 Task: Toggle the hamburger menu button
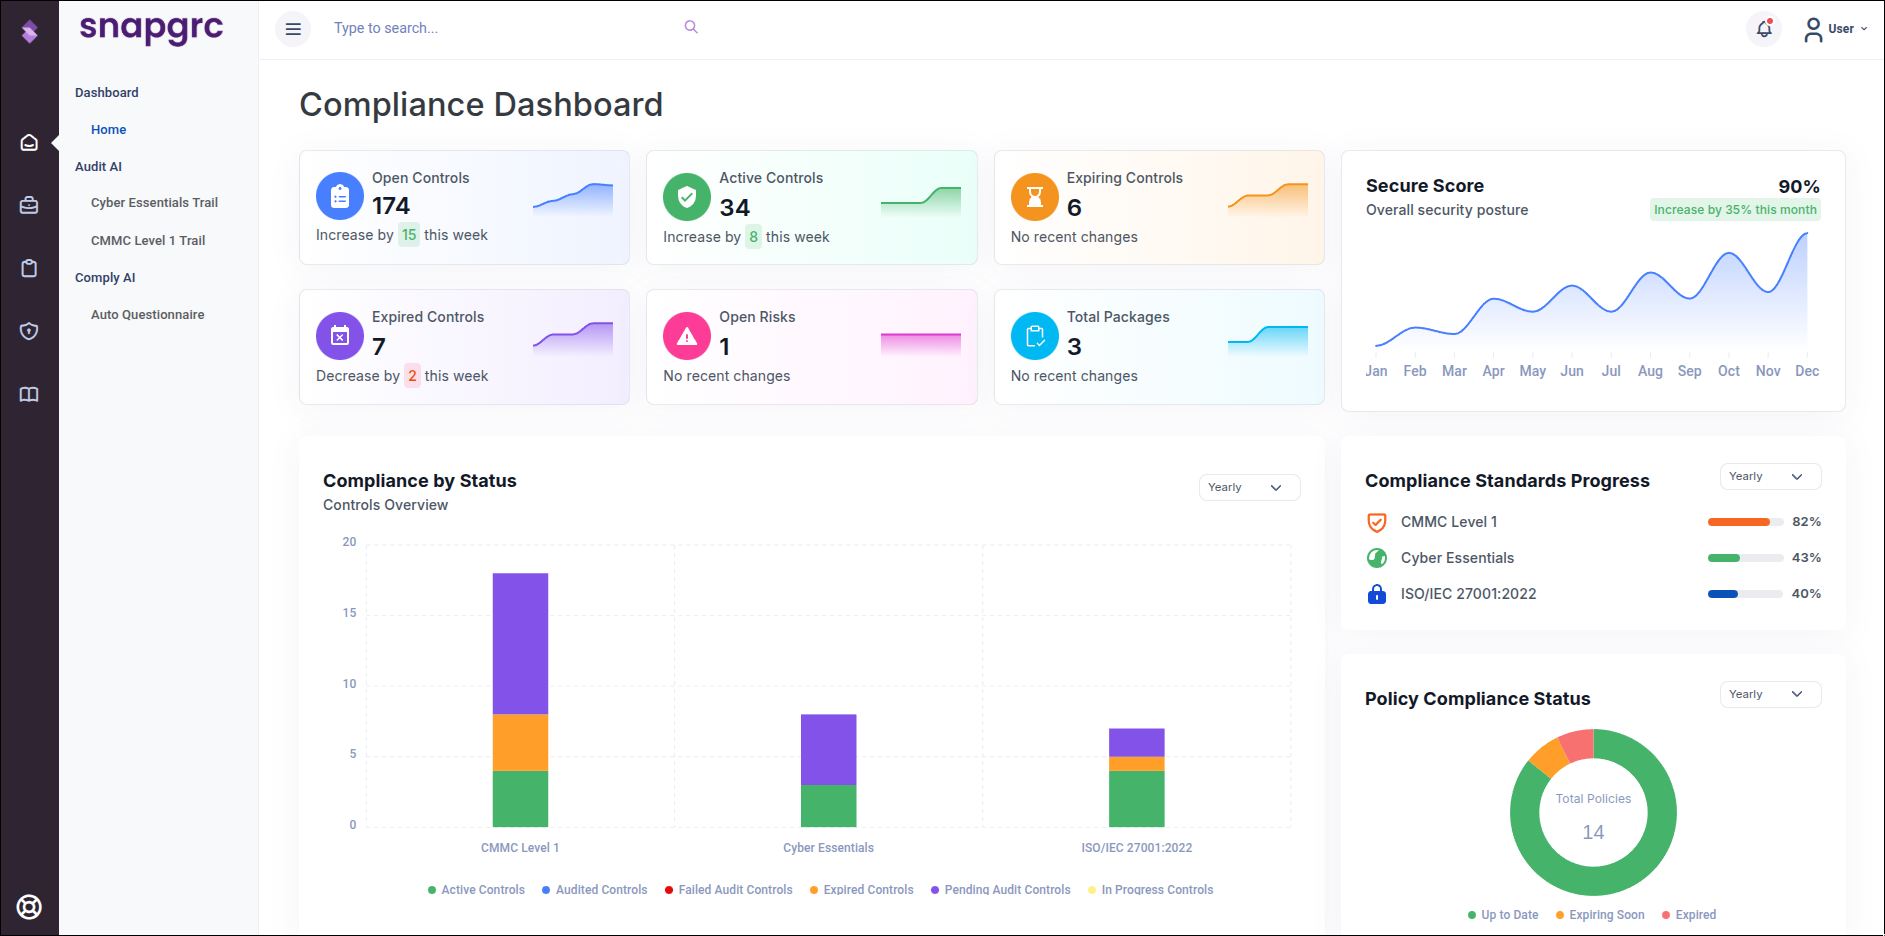tap(293, 29)
